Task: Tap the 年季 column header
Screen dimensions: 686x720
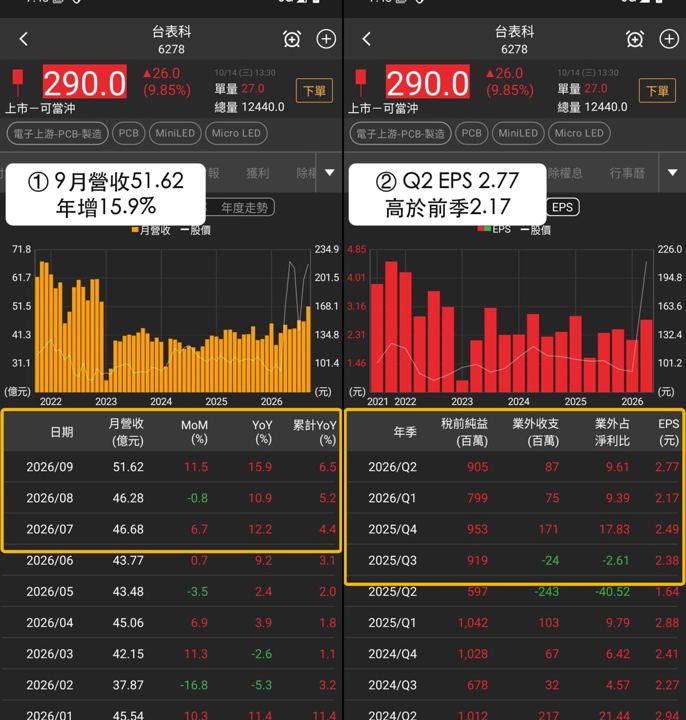Action: point(405,432)
